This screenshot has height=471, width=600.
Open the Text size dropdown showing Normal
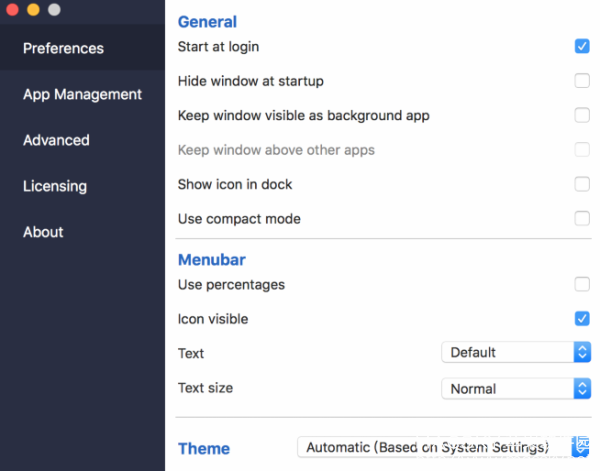(x=516, y=389)
